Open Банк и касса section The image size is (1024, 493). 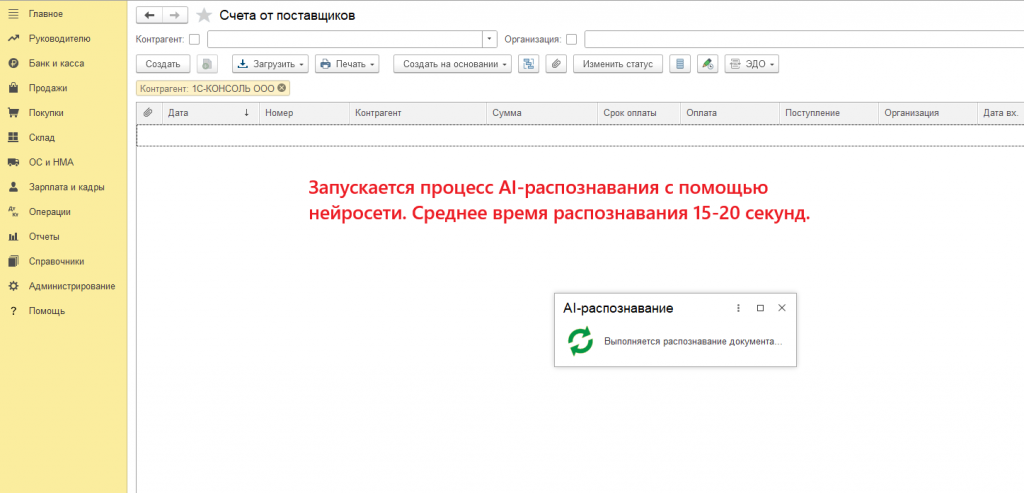(x=56, y=63)
